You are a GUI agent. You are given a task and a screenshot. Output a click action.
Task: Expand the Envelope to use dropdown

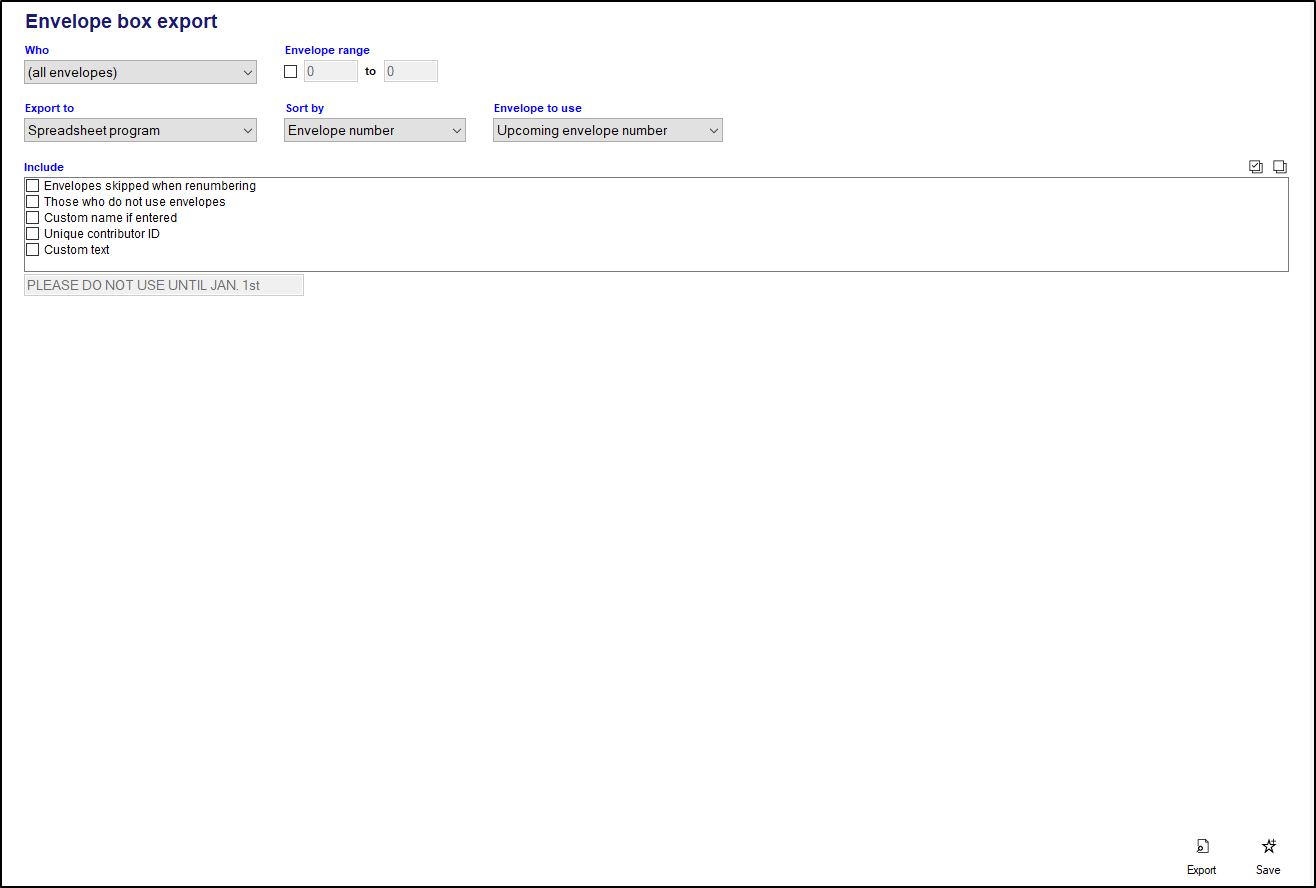607,130
